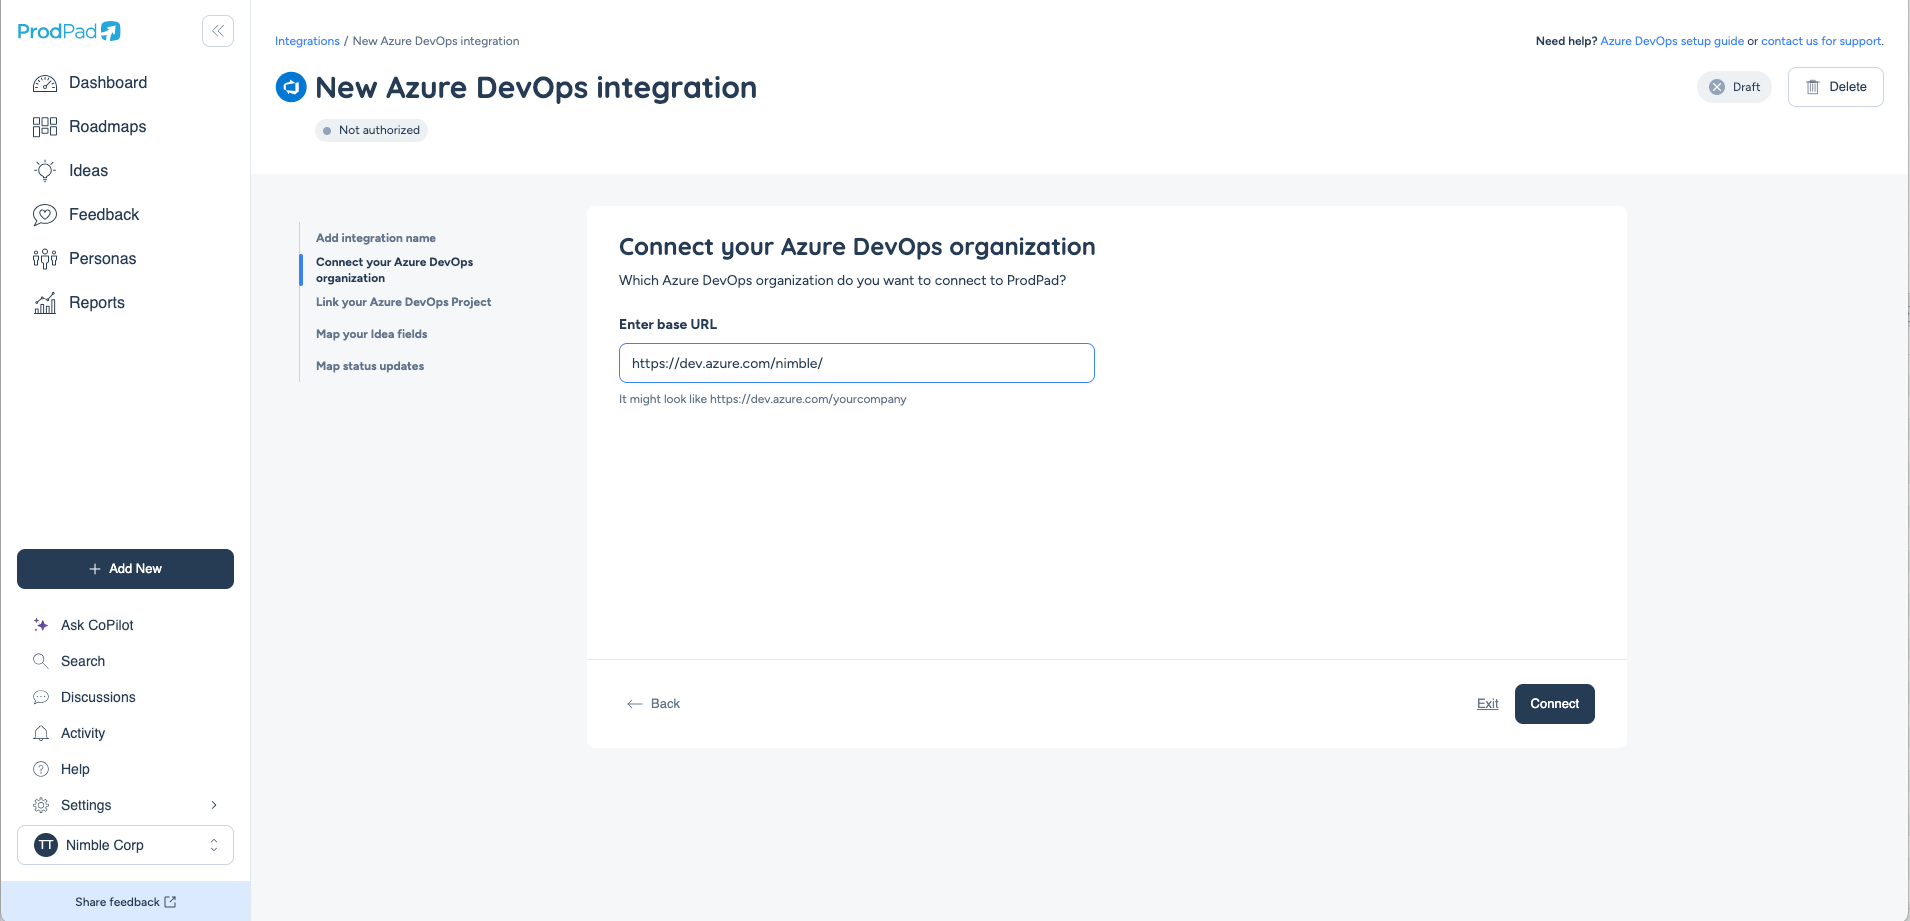
Task: Click the trash icon on Delete button
Action: click(x=1812, y=87)
